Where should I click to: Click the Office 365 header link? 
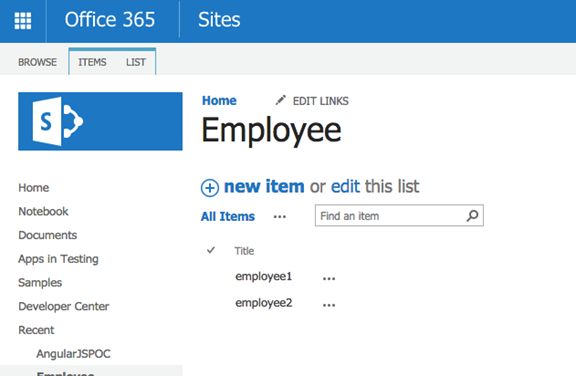(110, 20)
